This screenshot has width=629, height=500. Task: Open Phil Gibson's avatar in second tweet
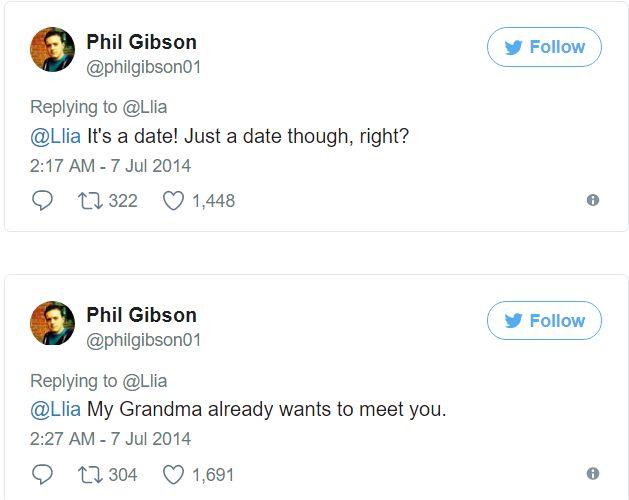pos(53,324)
